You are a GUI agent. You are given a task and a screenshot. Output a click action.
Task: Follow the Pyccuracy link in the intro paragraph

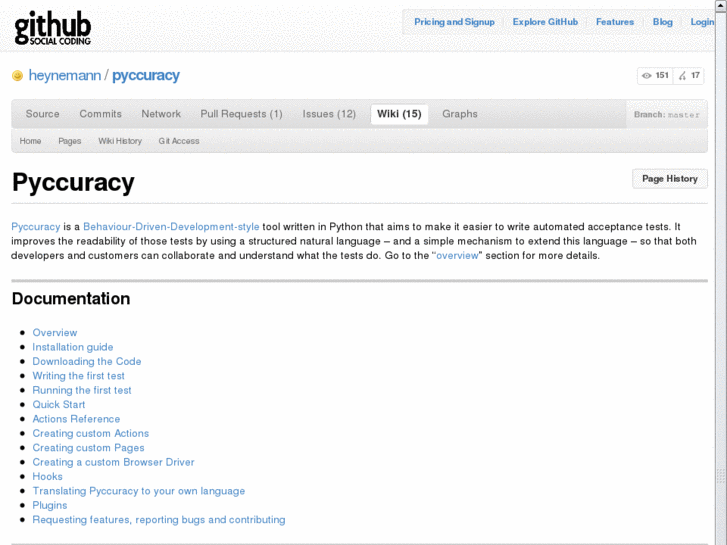click(x=36, y=227)
